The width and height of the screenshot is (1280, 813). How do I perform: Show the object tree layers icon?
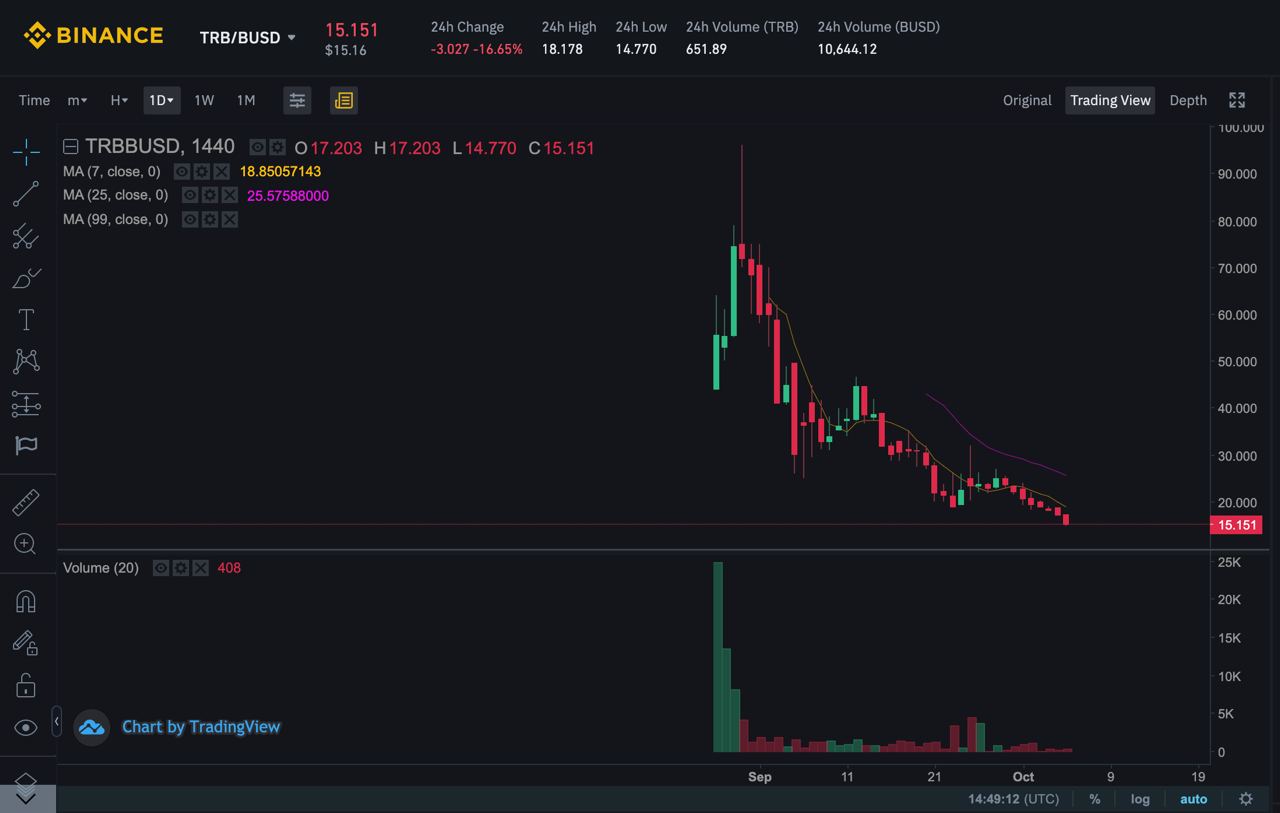(x=26, y=781)
